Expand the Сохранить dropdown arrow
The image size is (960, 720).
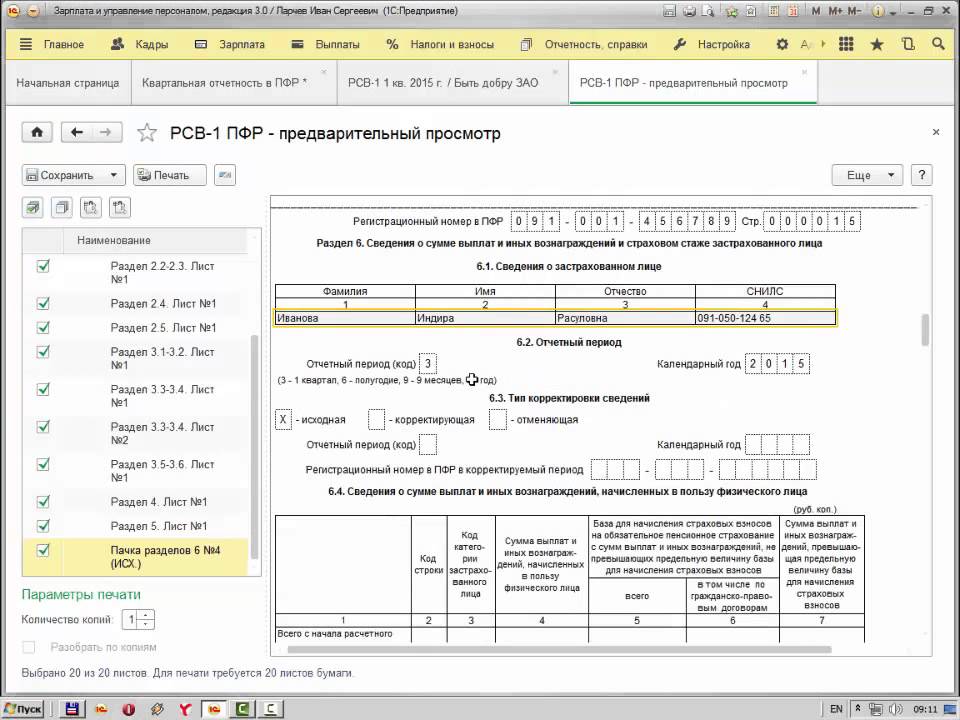pos(114,175)
